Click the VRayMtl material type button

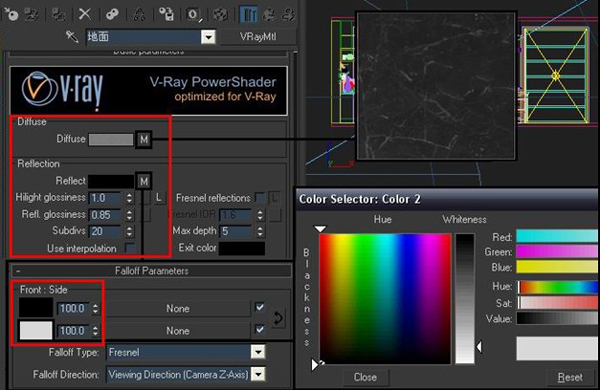pos(258,37)
